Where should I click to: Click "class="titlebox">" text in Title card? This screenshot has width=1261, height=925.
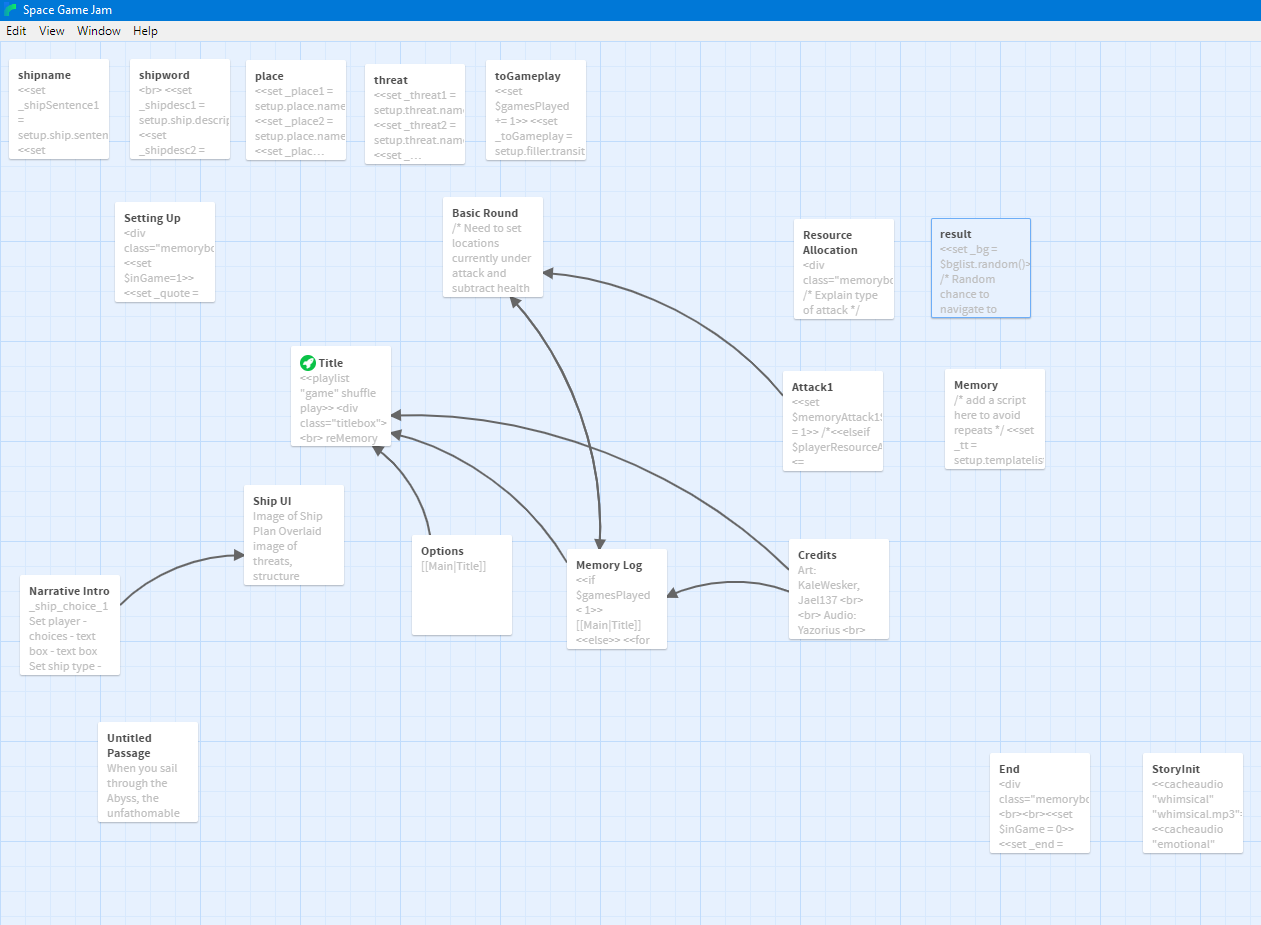click(343, 423)
